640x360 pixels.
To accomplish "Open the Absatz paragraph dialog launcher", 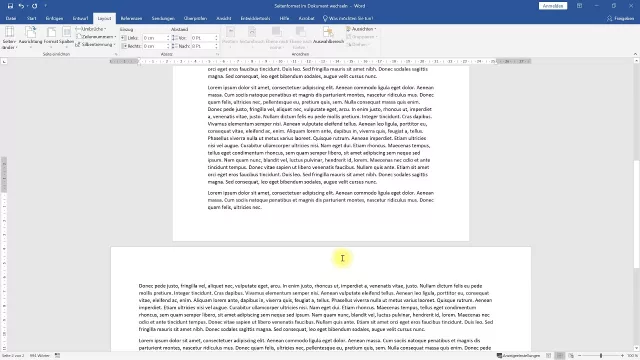I will tap(217, 54).
